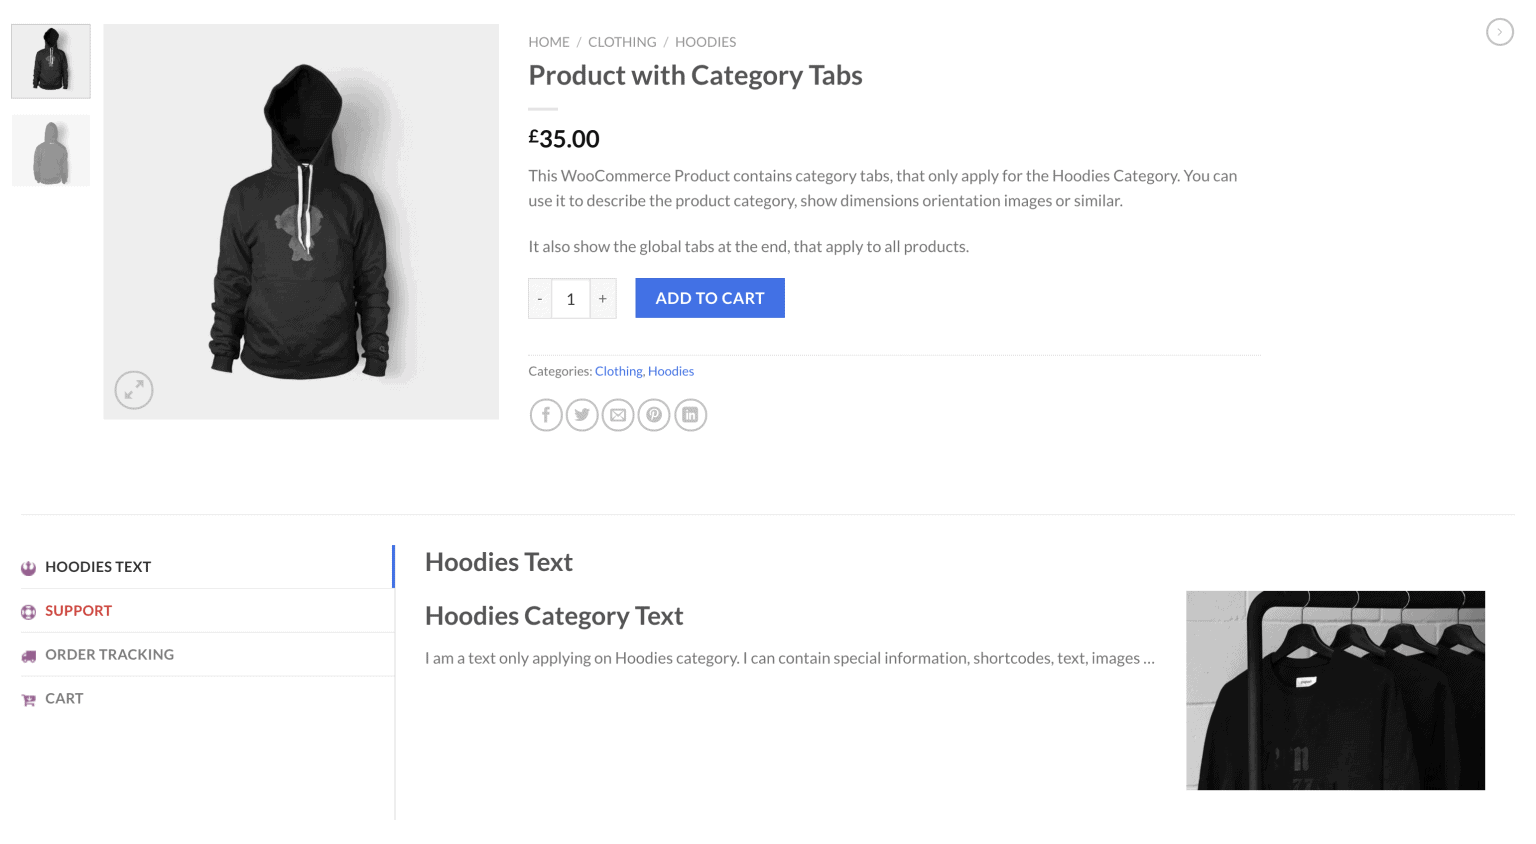Click the cart icon beside CART tab
Image resolution: width=1536 pixels, height=844 pixels.
(29, 698)
